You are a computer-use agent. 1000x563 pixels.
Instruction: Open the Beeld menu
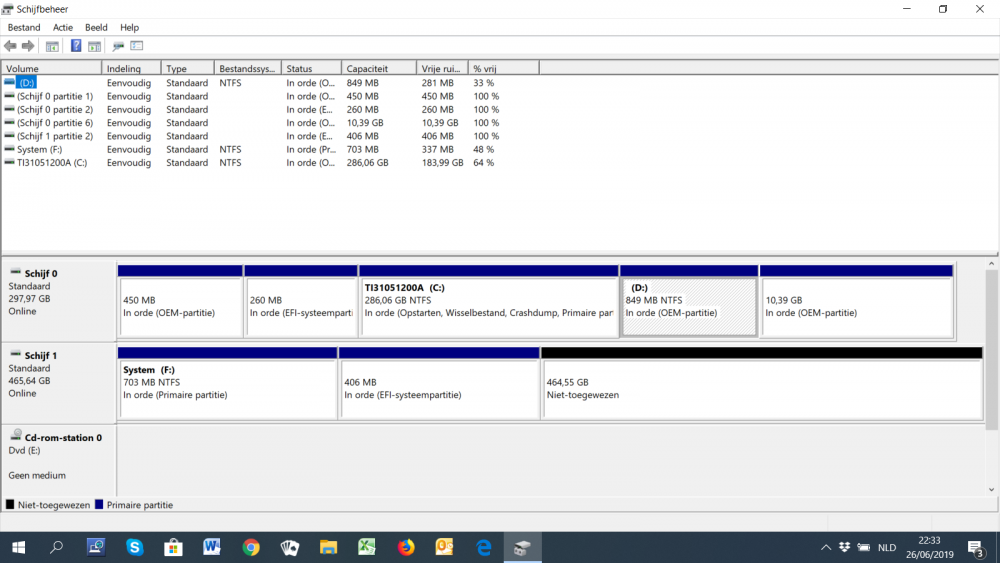click(96, 27)
